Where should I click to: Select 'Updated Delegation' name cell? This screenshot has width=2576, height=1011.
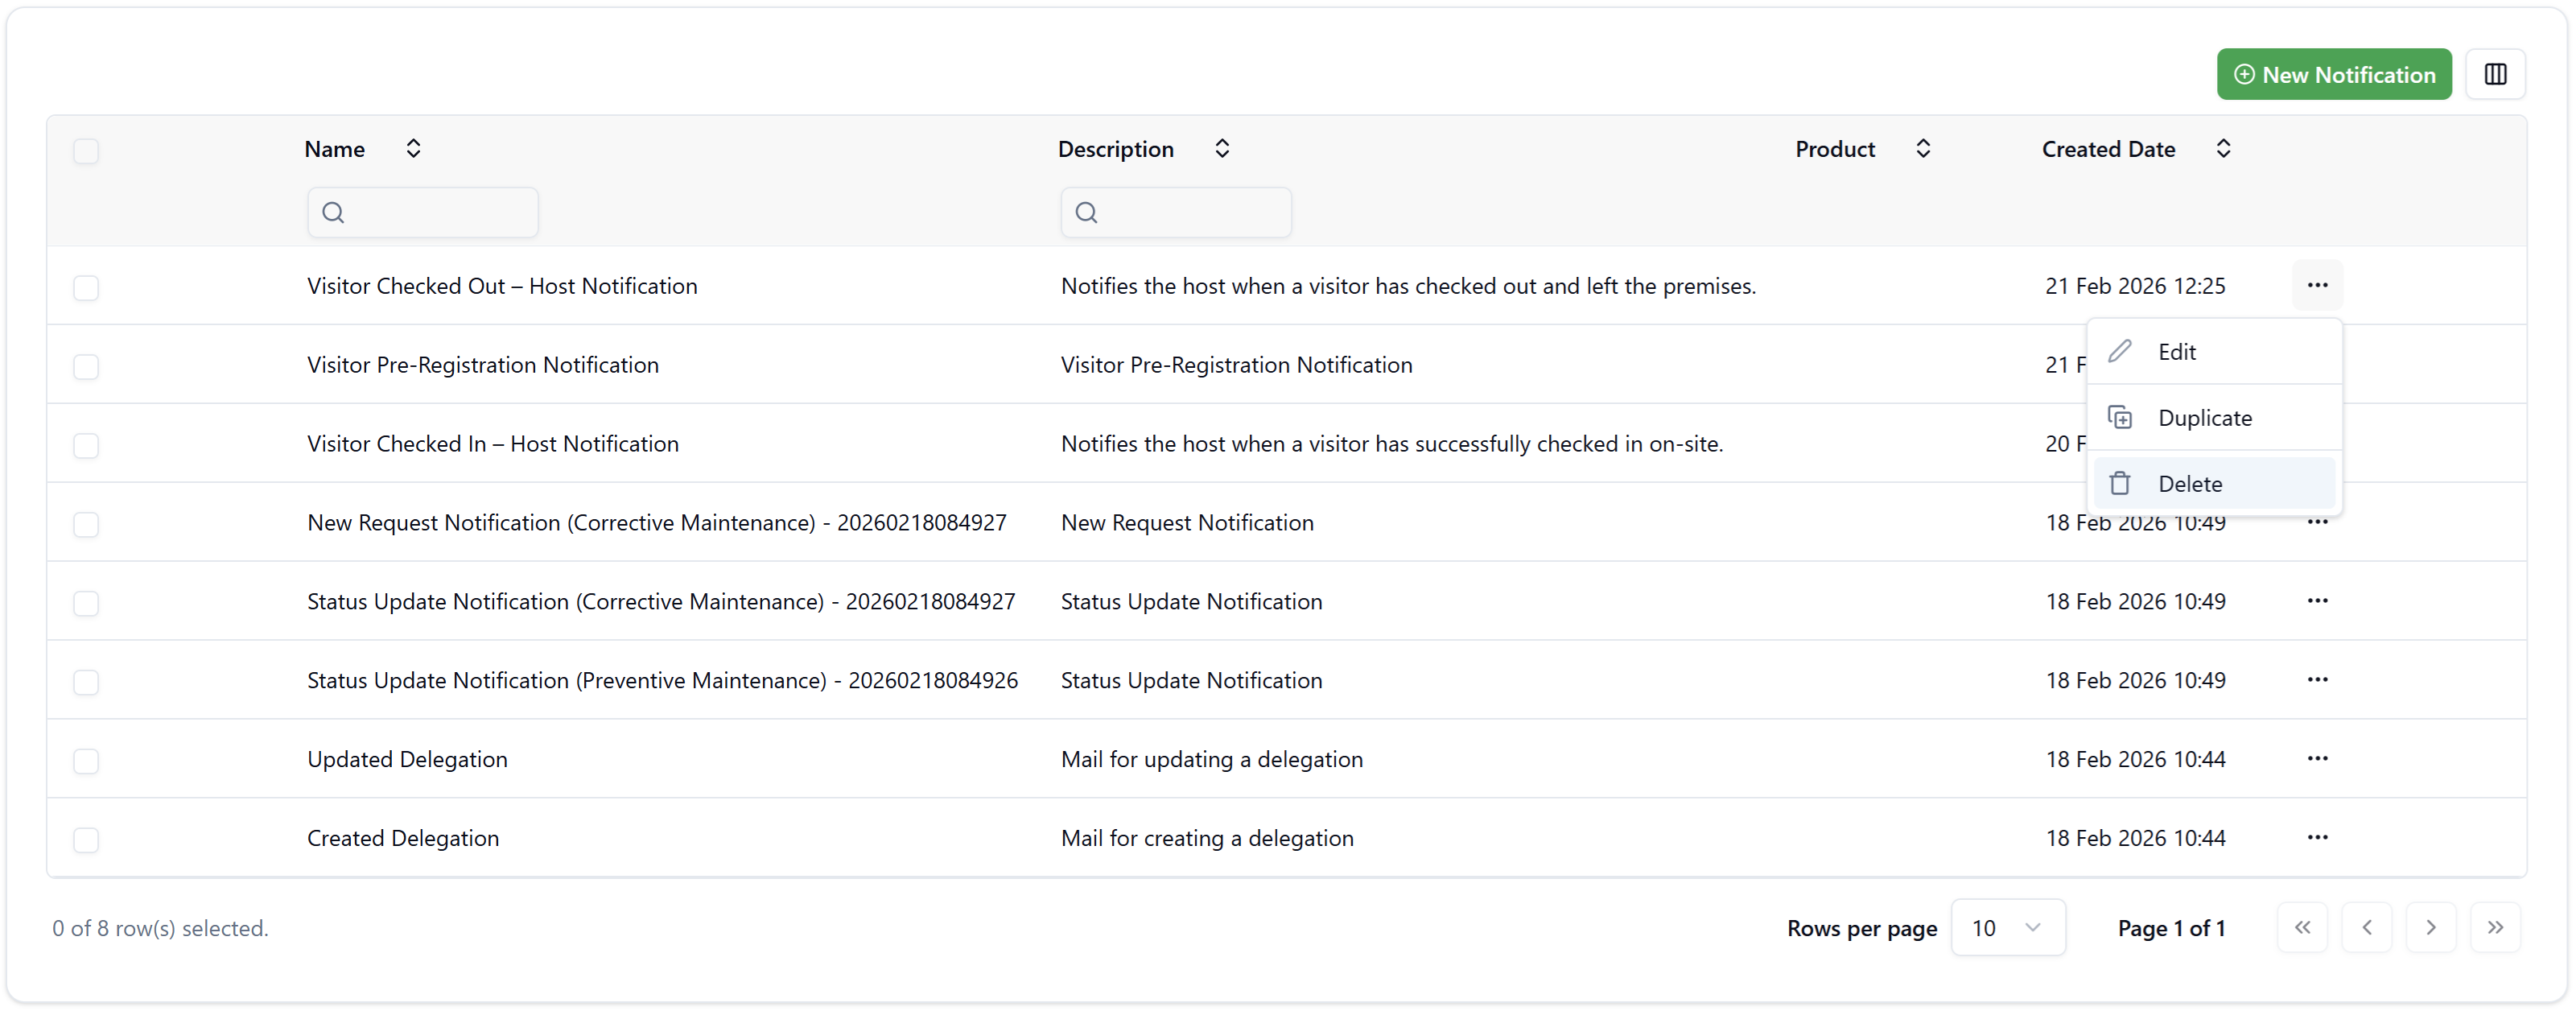(407, 759)
